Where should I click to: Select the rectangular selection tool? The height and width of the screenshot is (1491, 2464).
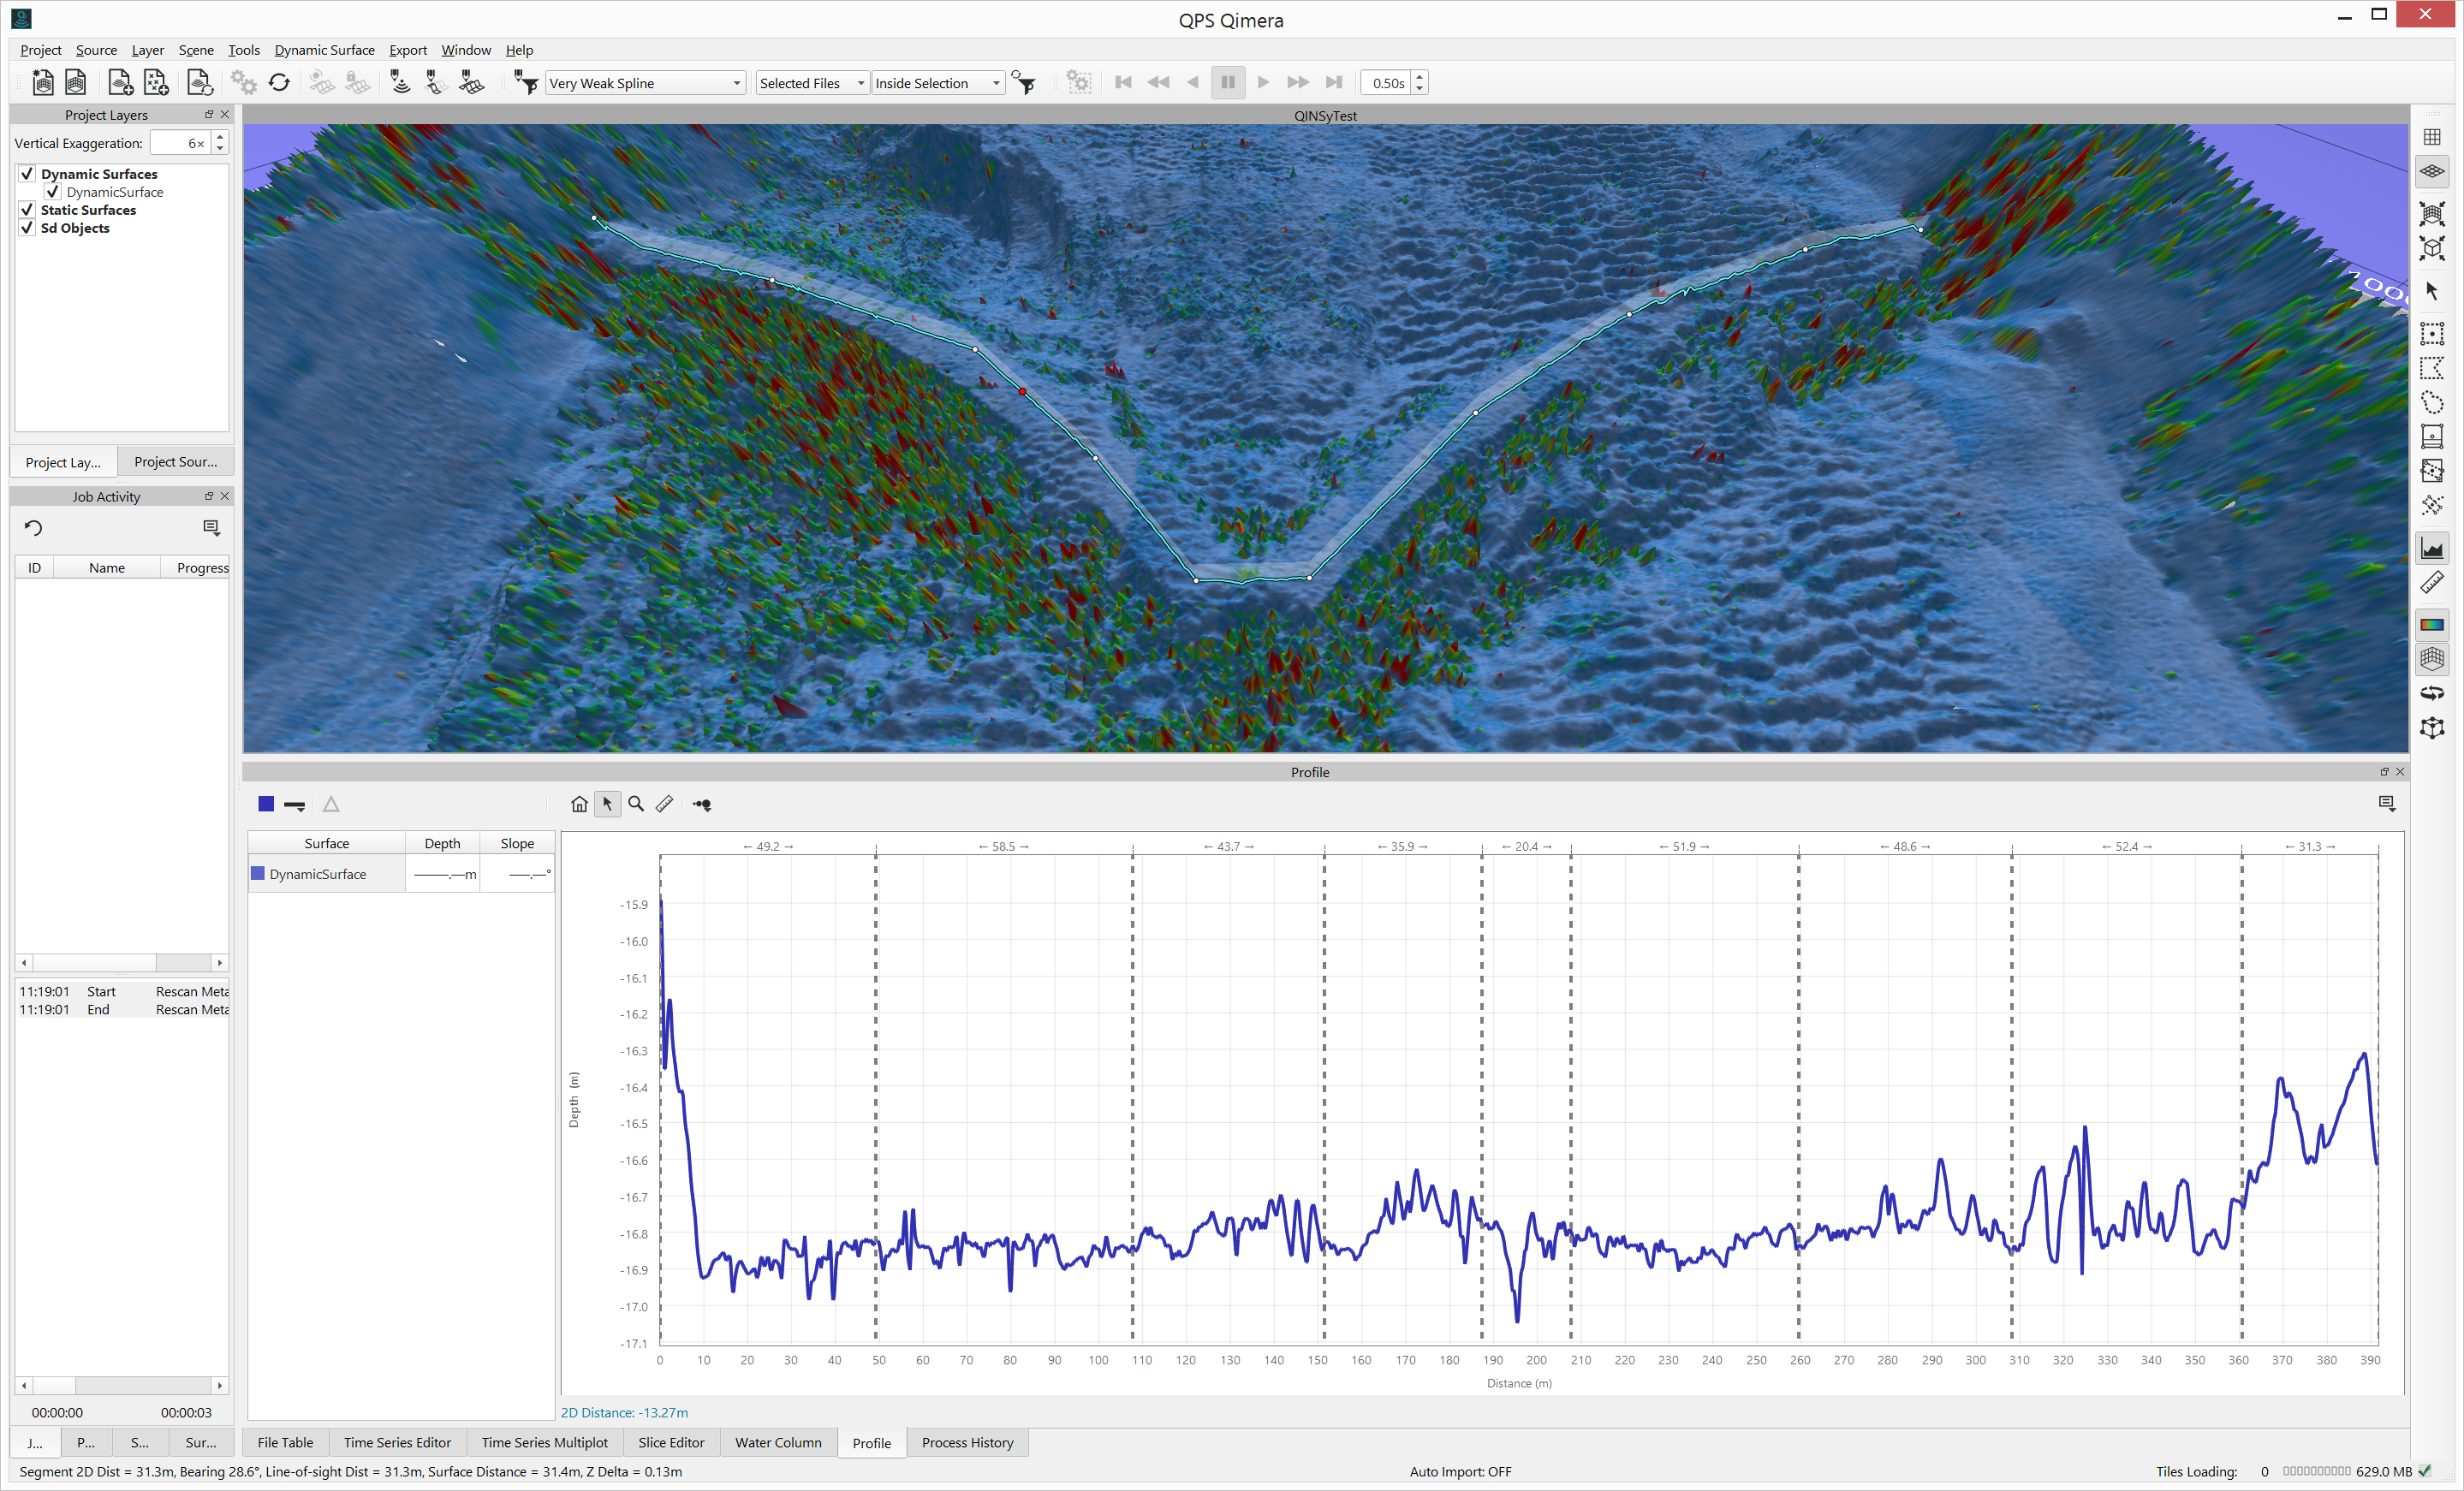(x=2431, y=333)
